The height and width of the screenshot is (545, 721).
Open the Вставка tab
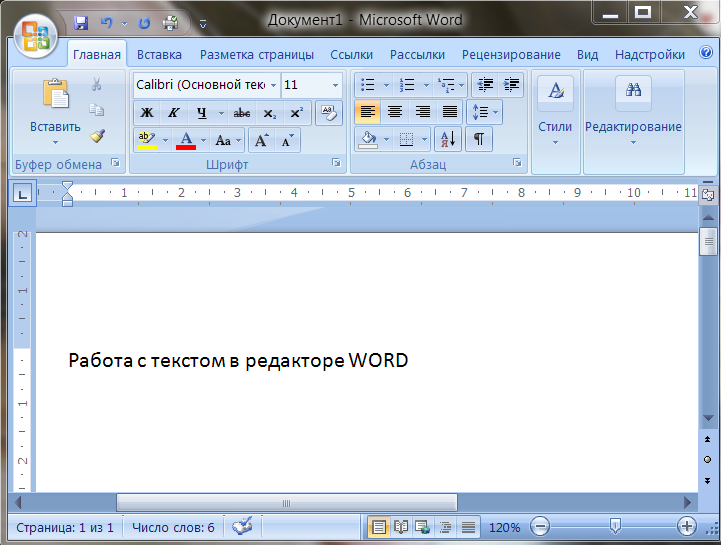[x=159, y=55]
